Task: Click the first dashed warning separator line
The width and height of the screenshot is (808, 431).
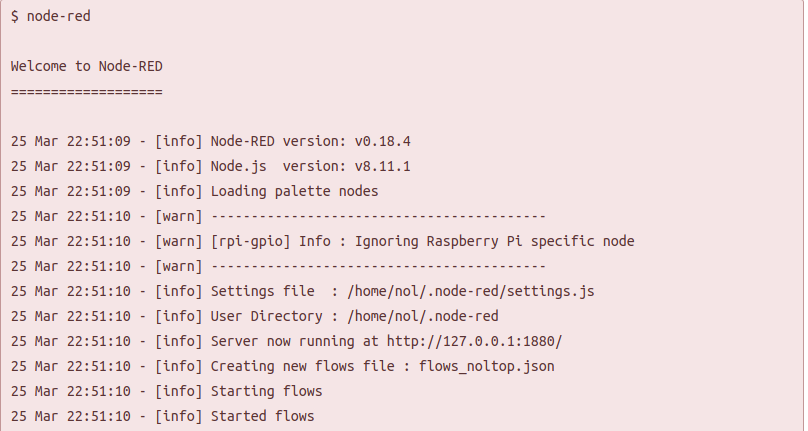Action: [x=378, y=216]
